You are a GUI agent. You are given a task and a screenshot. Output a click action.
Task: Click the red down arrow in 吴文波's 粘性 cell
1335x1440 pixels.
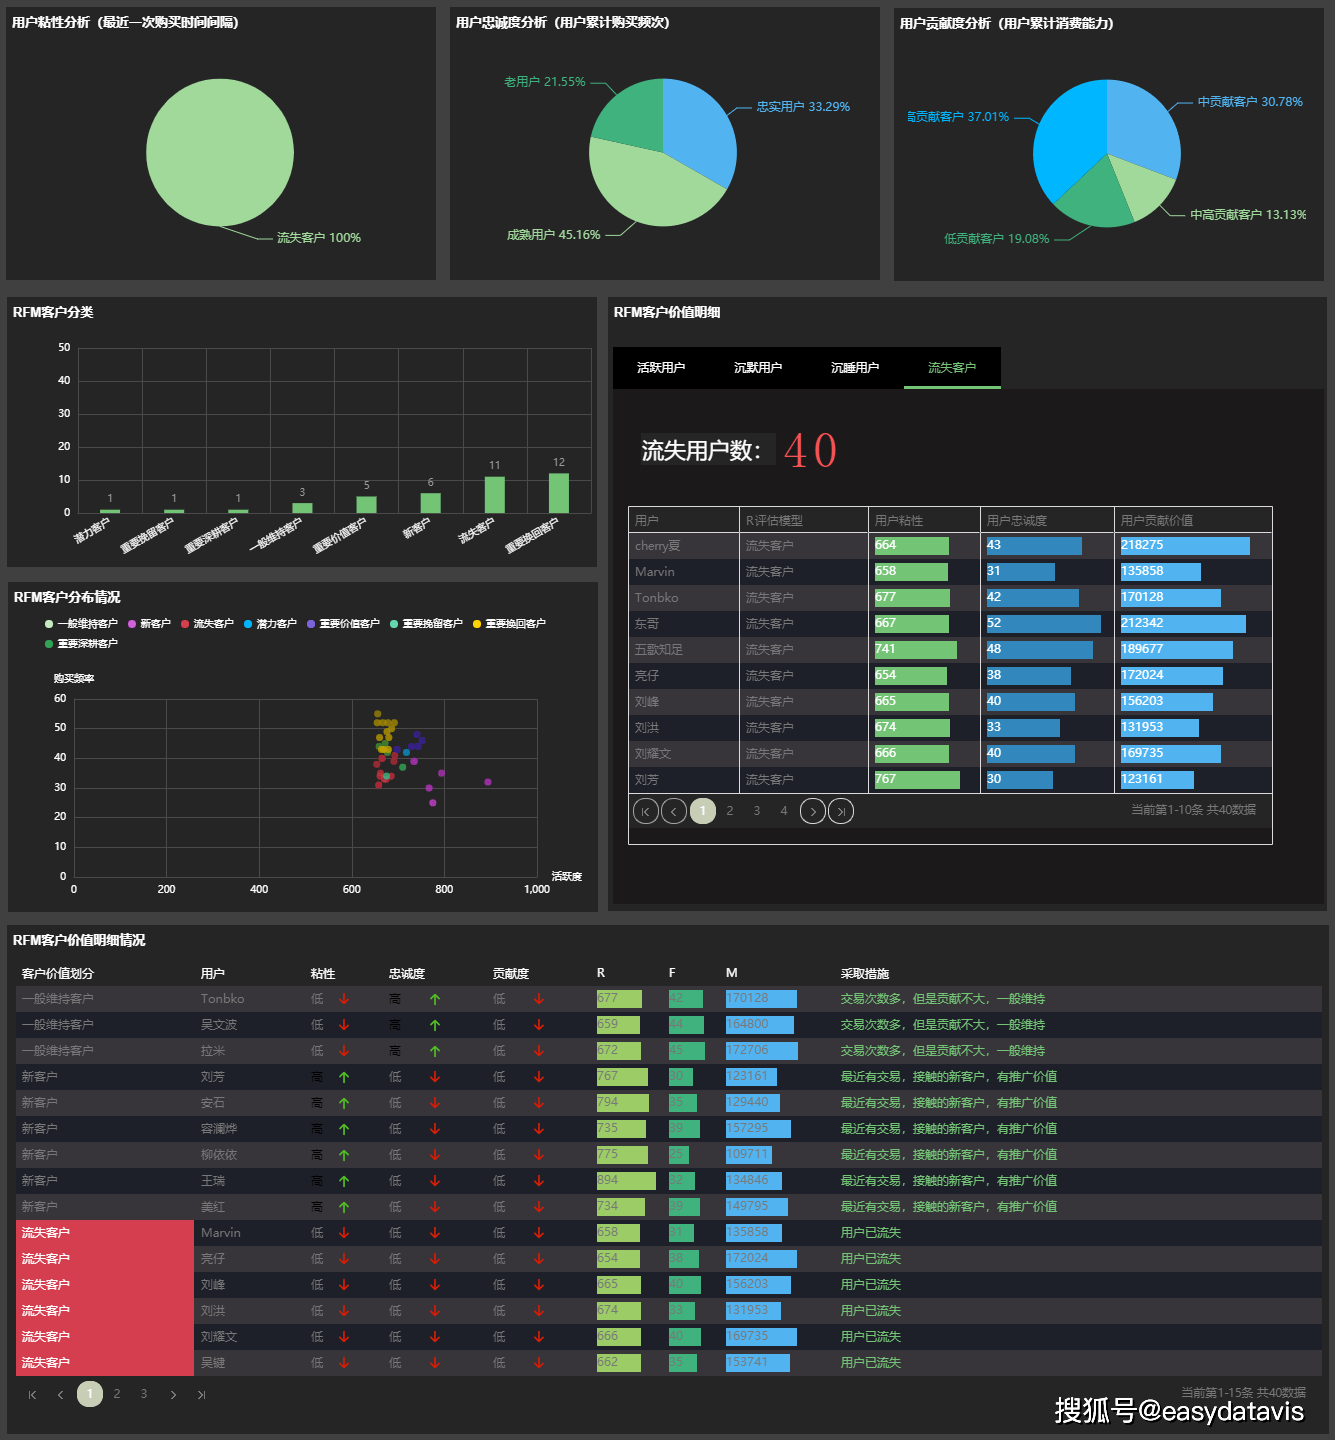(344, 1025)
